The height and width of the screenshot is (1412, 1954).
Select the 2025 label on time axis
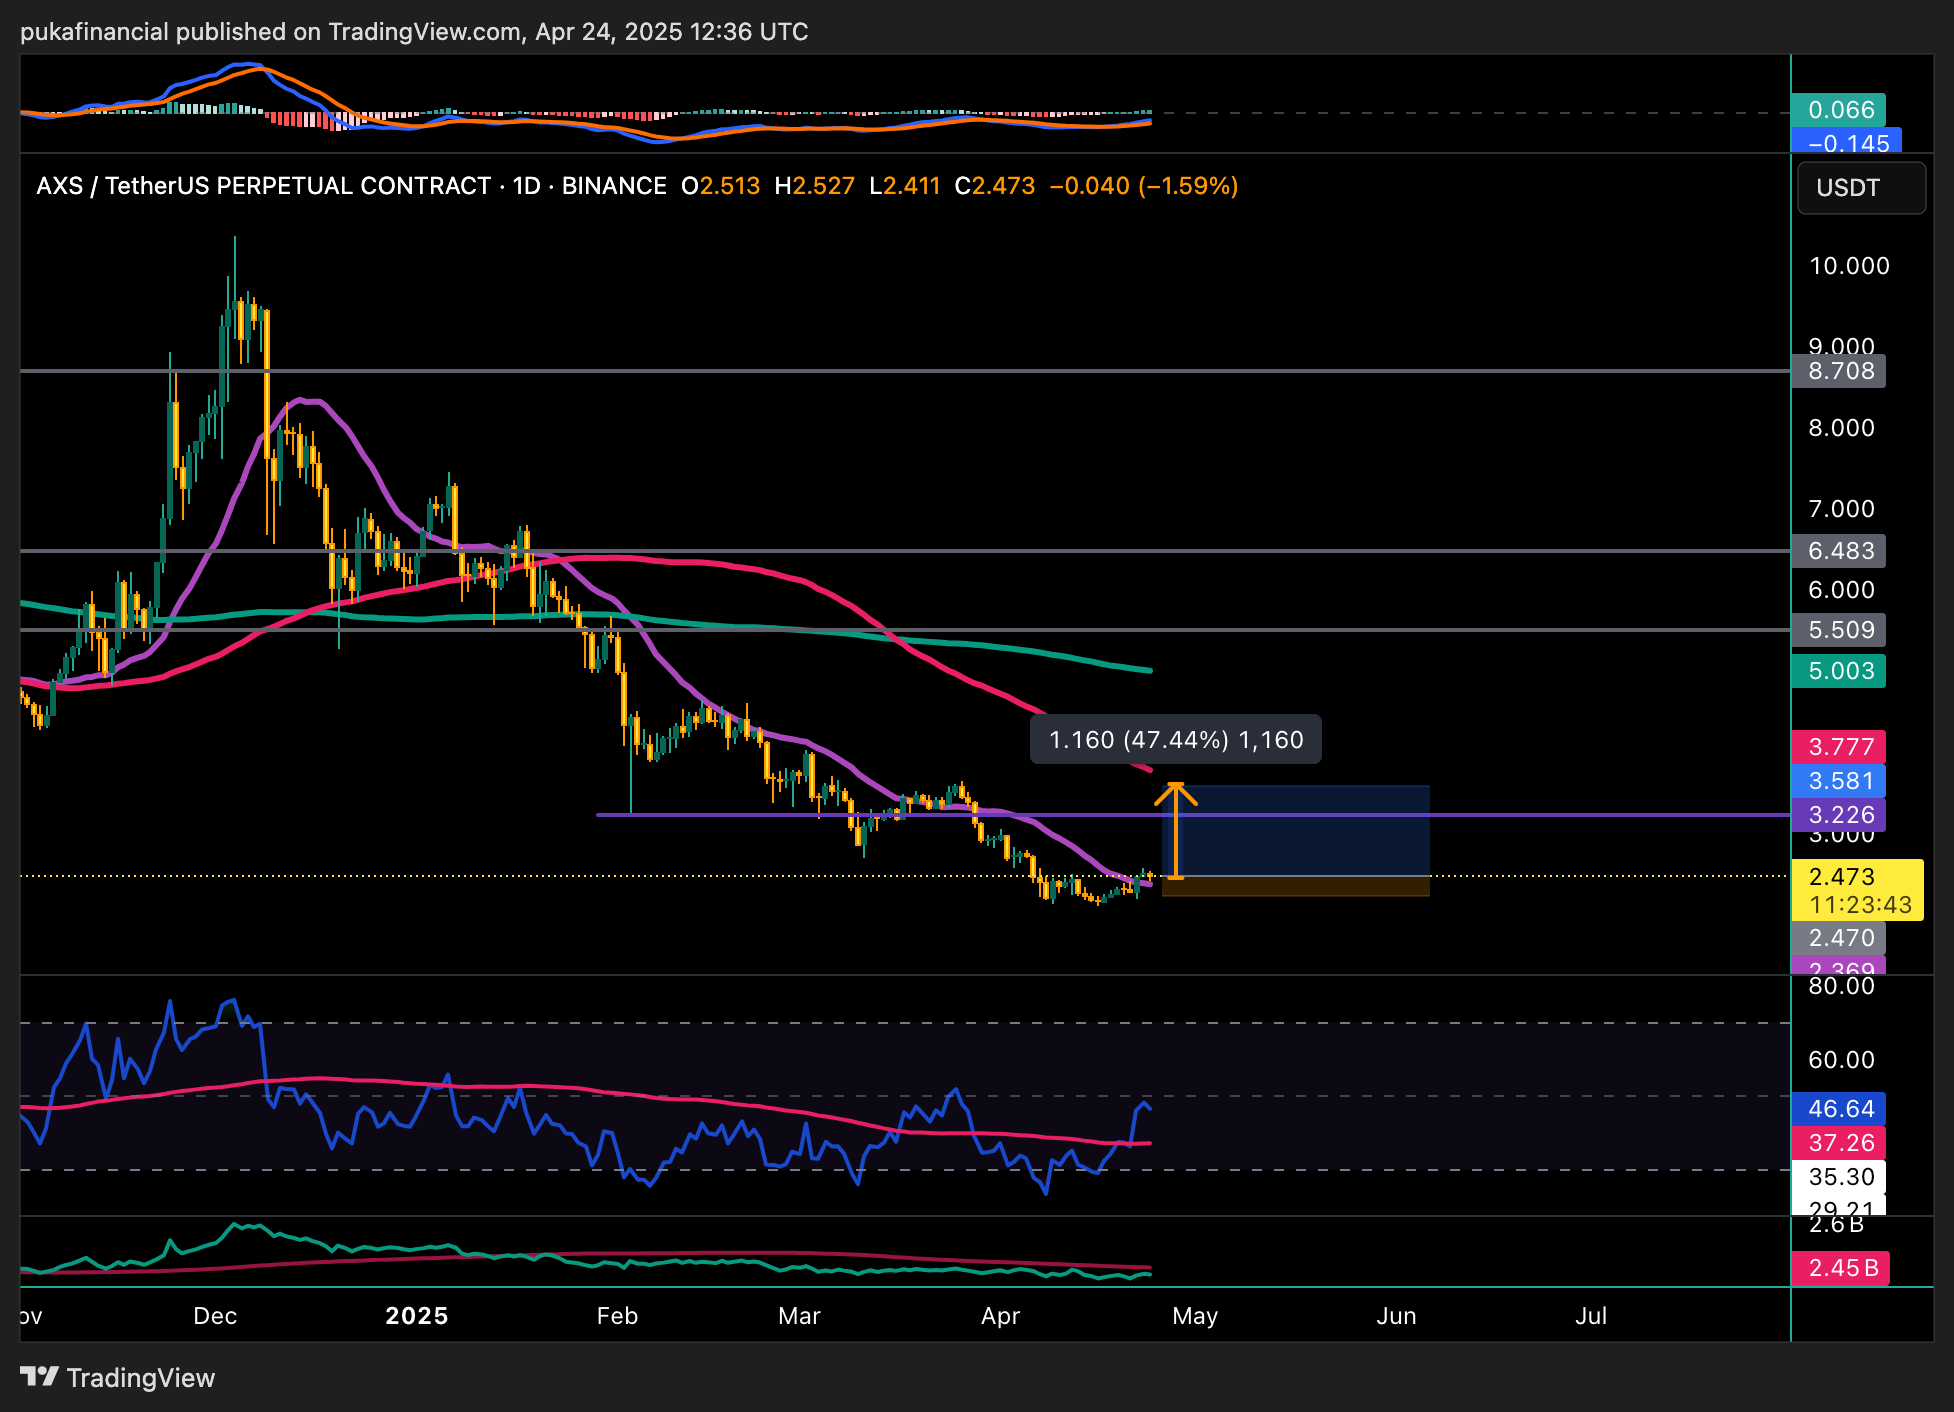coord(417,1316)
